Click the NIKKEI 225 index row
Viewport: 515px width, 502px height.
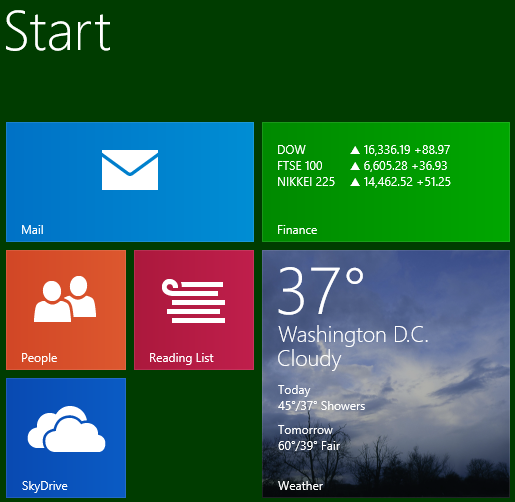point(364,182)
